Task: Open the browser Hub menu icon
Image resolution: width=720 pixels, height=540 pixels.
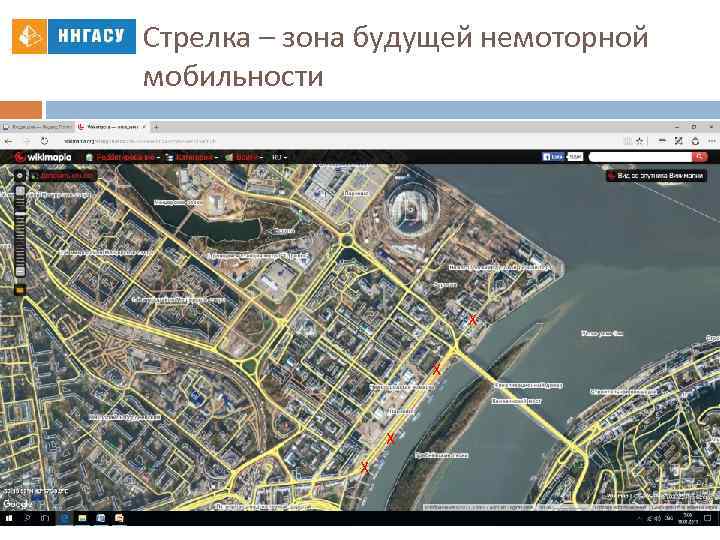Action: point(662,141)
